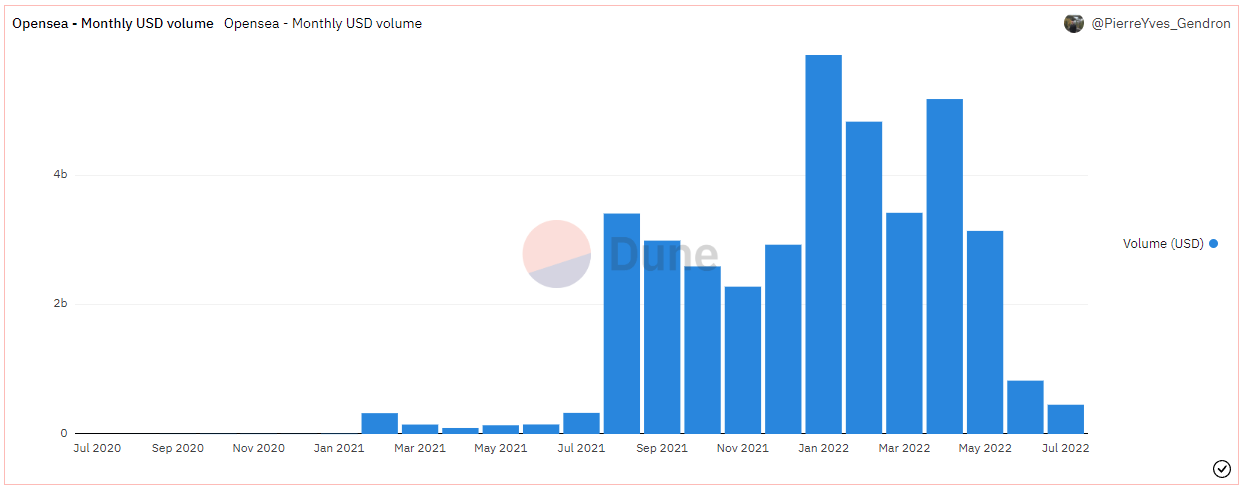Select the March 2022 bar
The image size is (1244, 490).
click(x=904, y=323)
